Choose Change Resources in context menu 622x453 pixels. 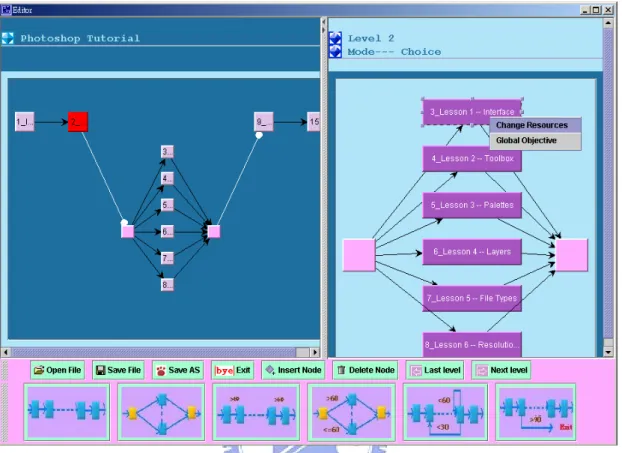point(536,125)
